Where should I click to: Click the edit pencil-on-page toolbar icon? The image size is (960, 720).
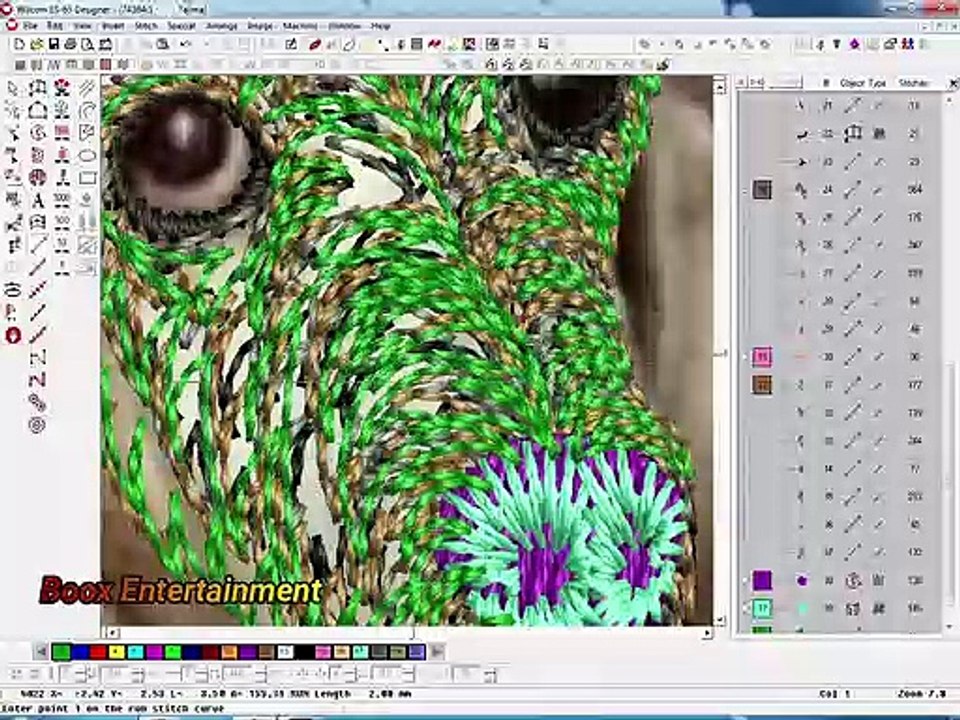coord(291,44)
